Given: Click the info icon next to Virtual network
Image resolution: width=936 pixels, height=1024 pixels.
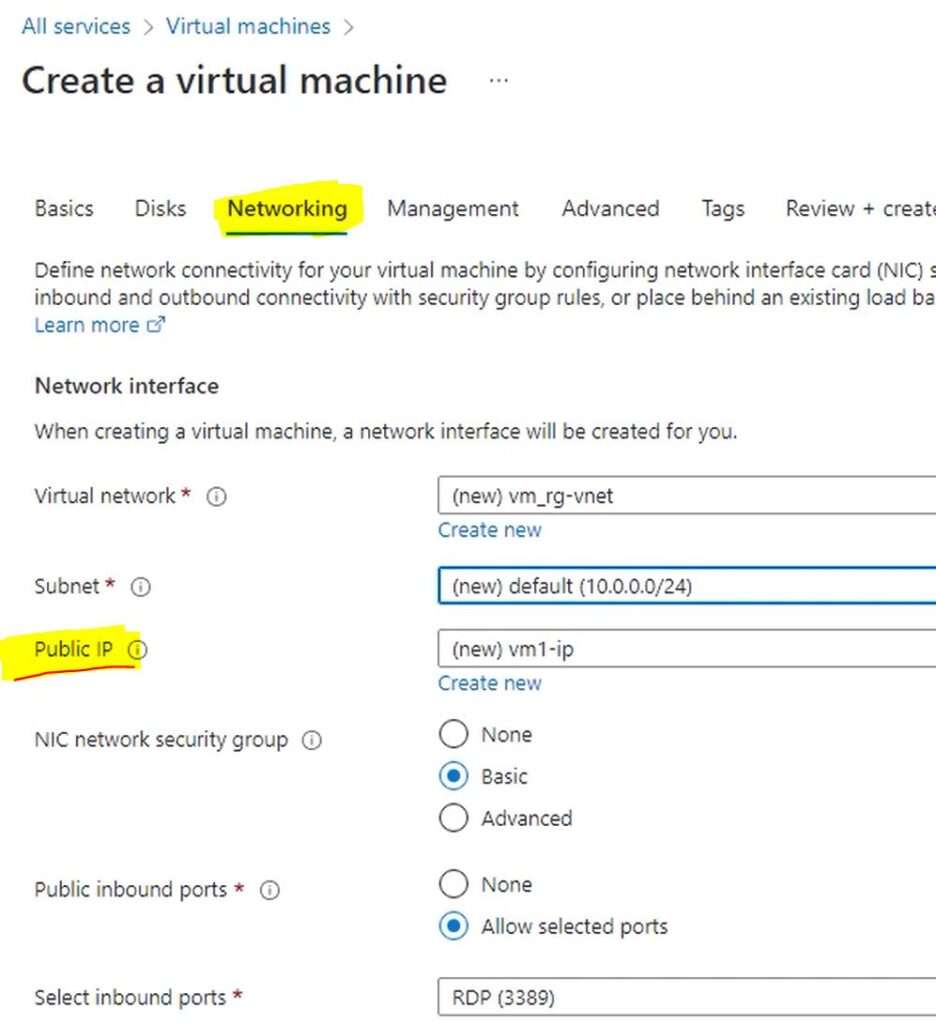Looking at the screenshot, I should click(x=216, y=496).
